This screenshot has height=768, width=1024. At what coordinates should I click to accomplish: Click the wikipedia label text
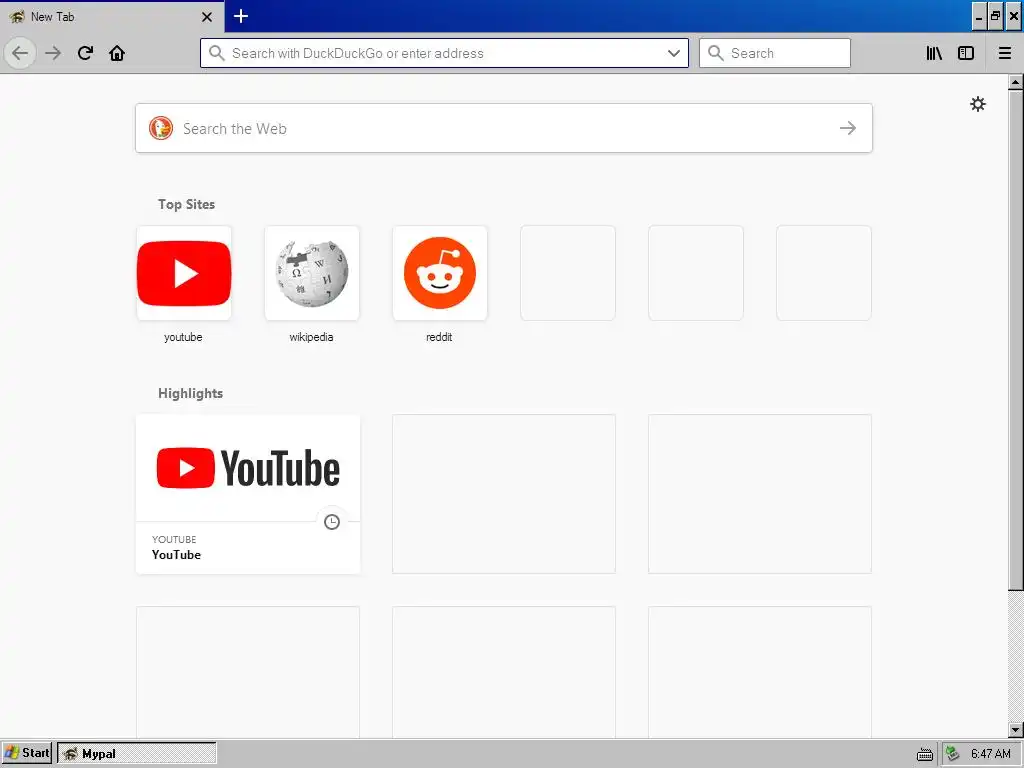(x=312, y=337)
